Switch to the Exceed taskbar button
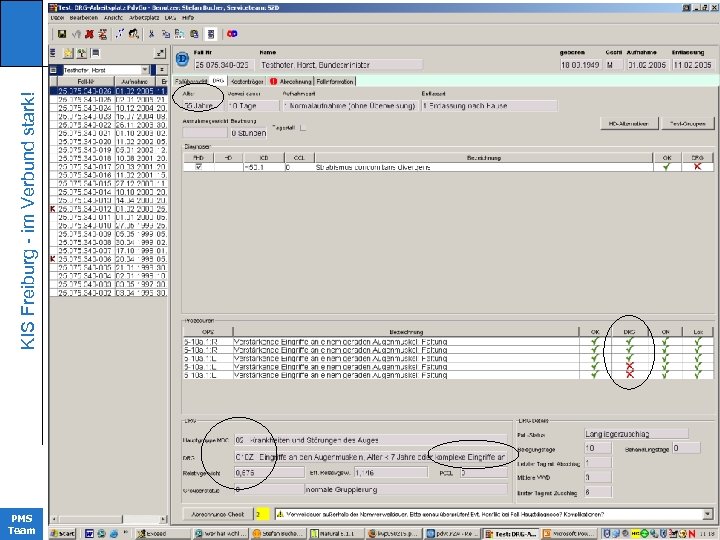 pyautogui.click(x=163, y=534)
